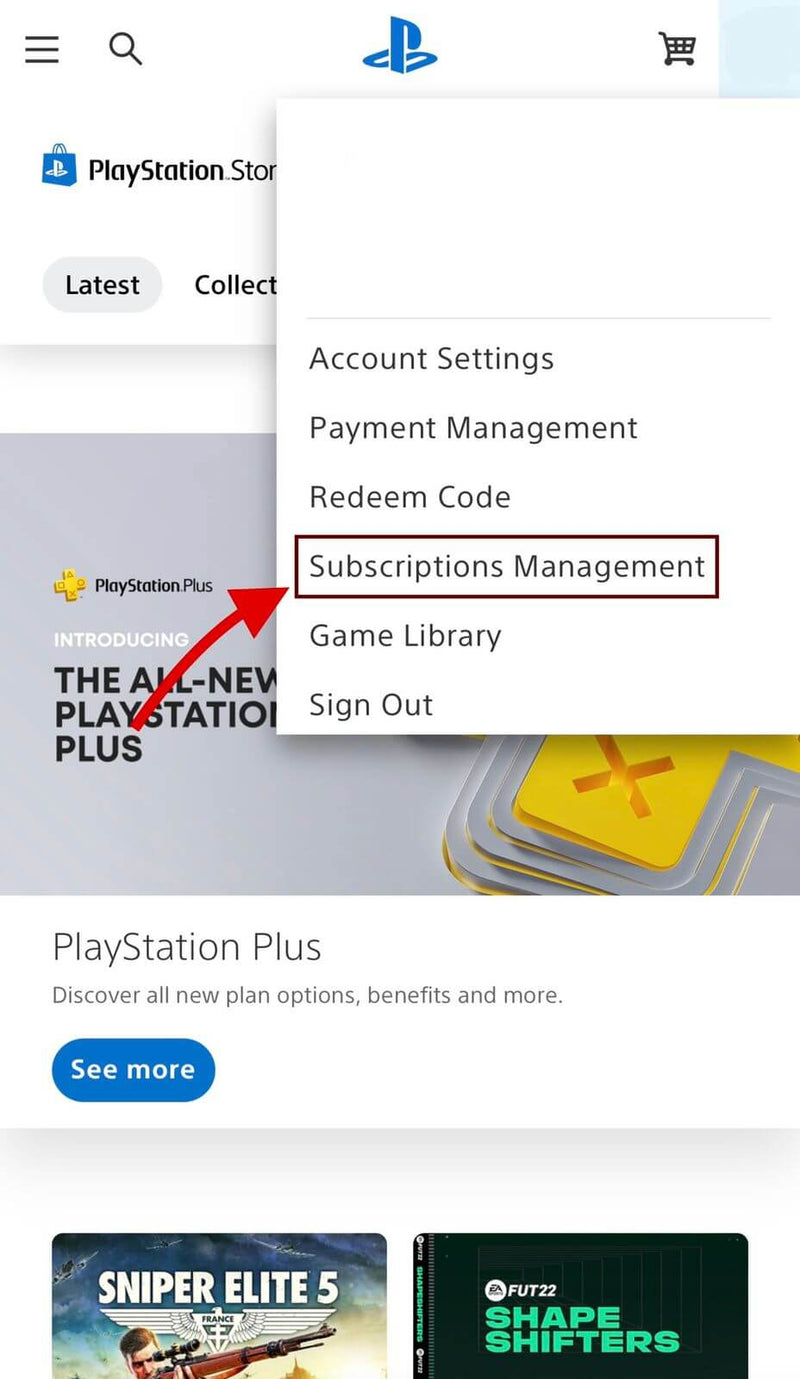Open the FUT22 Shapeshifters tile
This screenshot has height=1379, width=800.
coord(581,1306)
